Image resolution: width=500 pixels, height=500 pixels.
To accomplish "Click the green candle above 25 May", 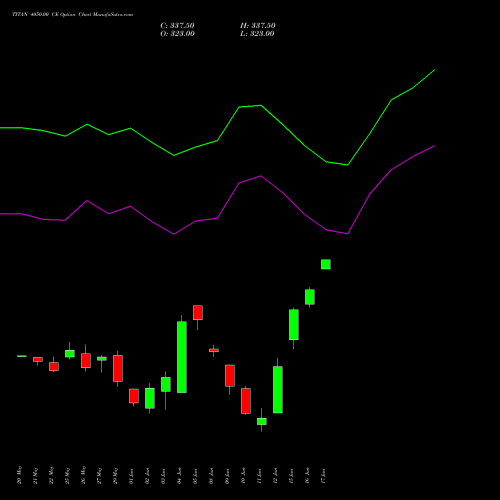I will (x=70, y=354).
